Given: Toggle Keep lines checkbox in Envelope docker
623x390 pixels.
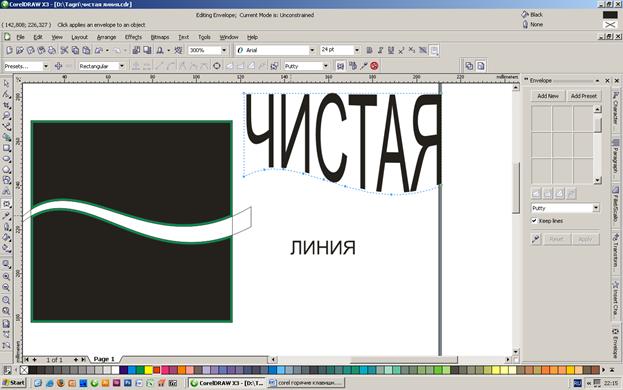Looking at the screenshot, I should tap(534, 221).
